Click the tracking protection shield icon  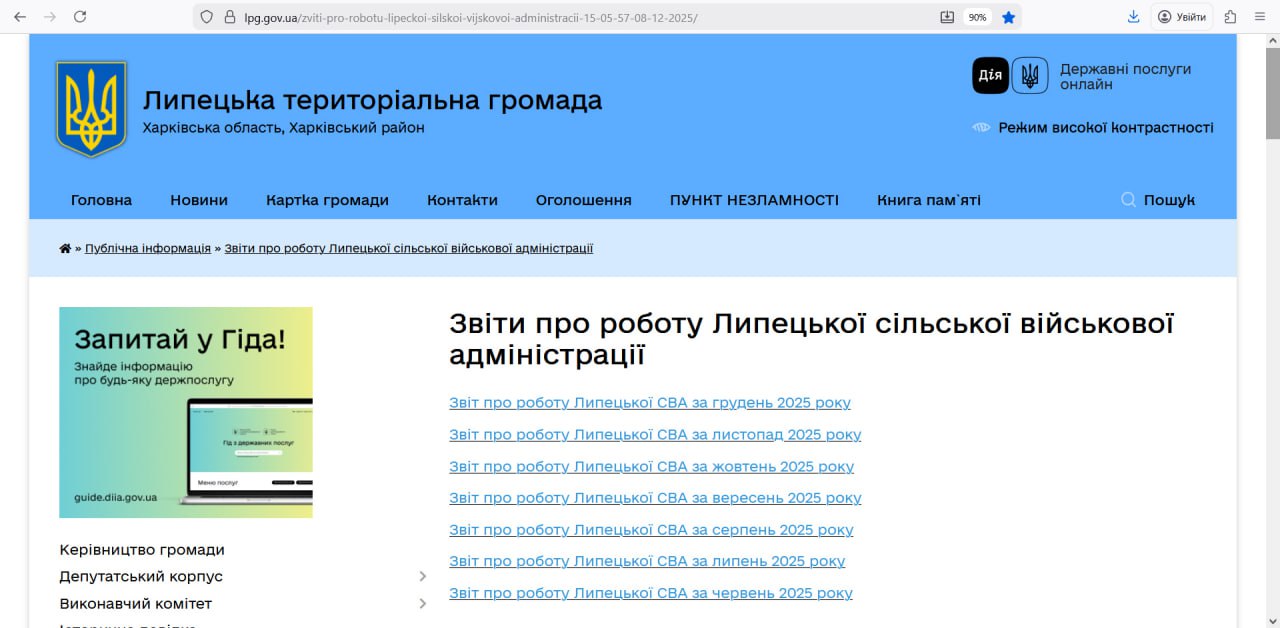207,17
